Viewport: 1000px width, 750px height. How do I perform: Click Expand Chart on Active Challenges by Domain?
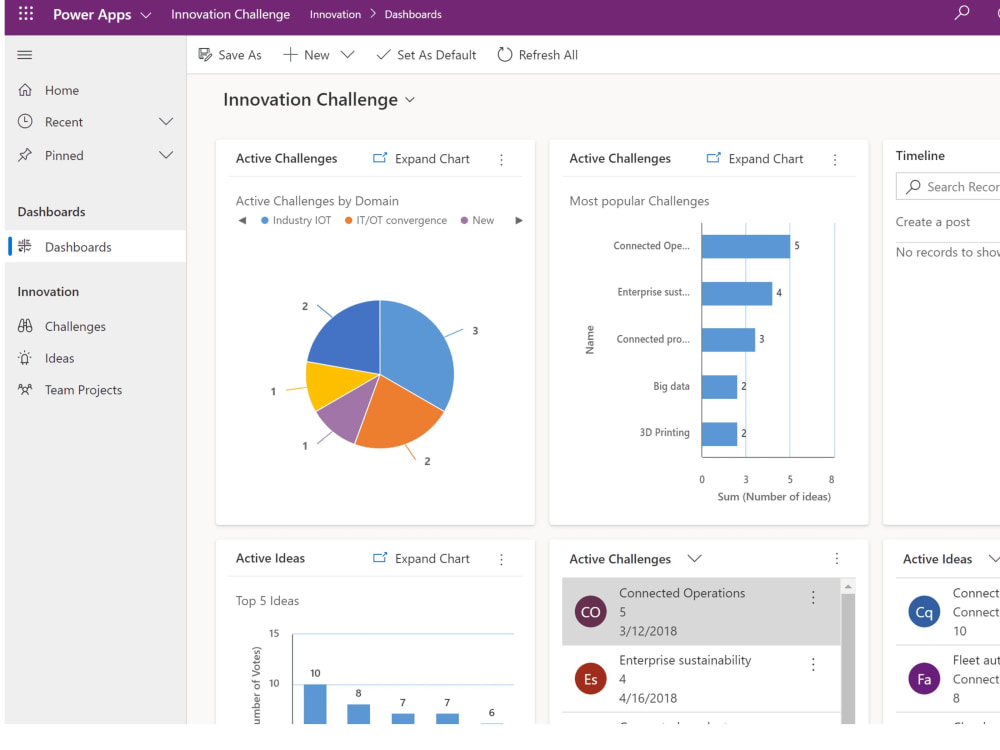click(421, 158)
